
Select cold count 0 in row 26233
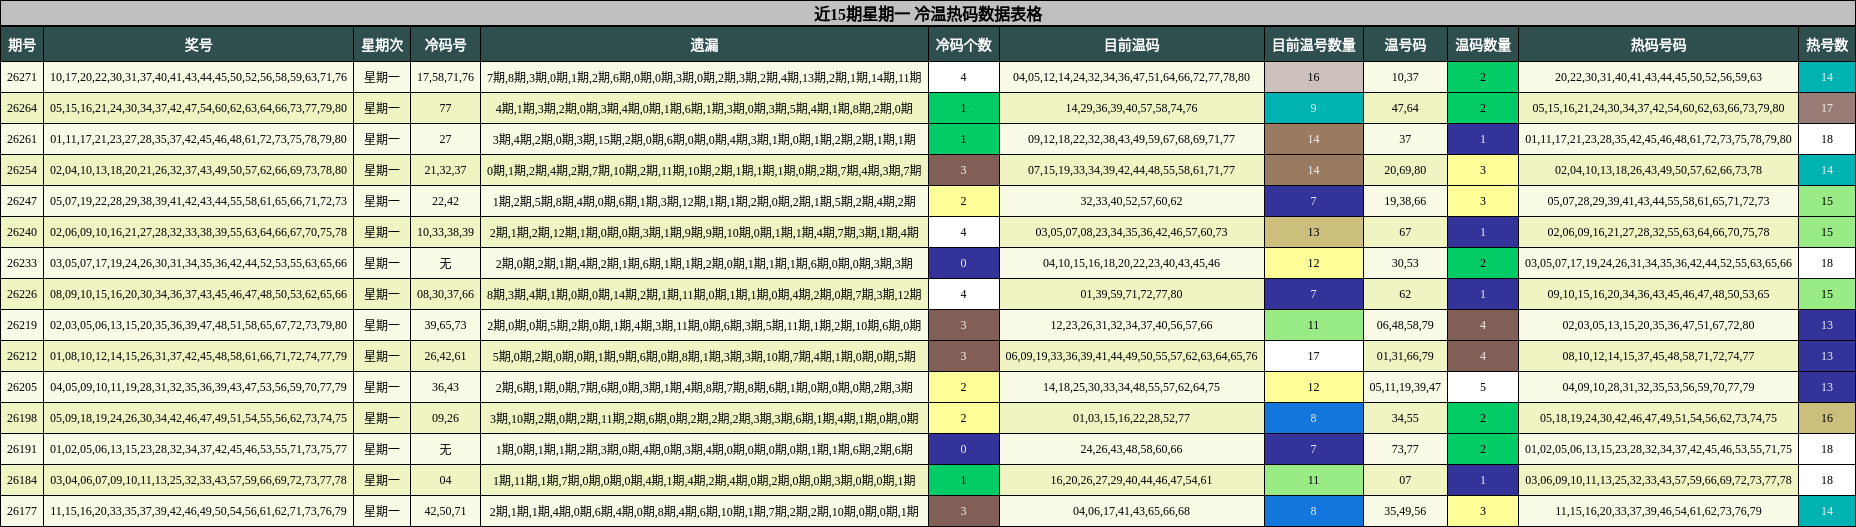[963, 263]
